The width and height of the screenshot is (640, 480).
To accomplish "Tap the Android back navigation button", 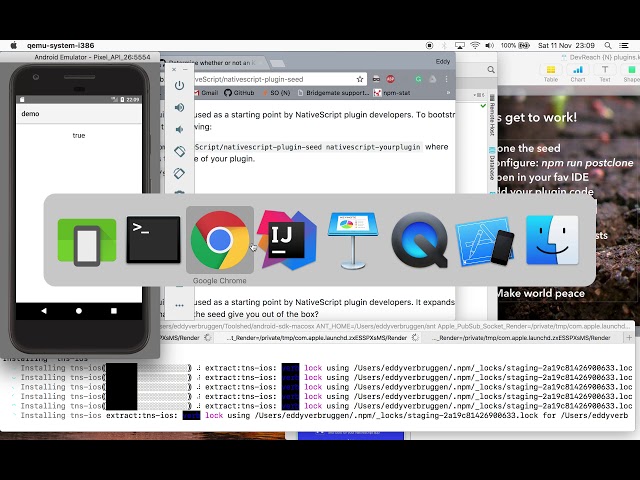I will pos(44,311).
